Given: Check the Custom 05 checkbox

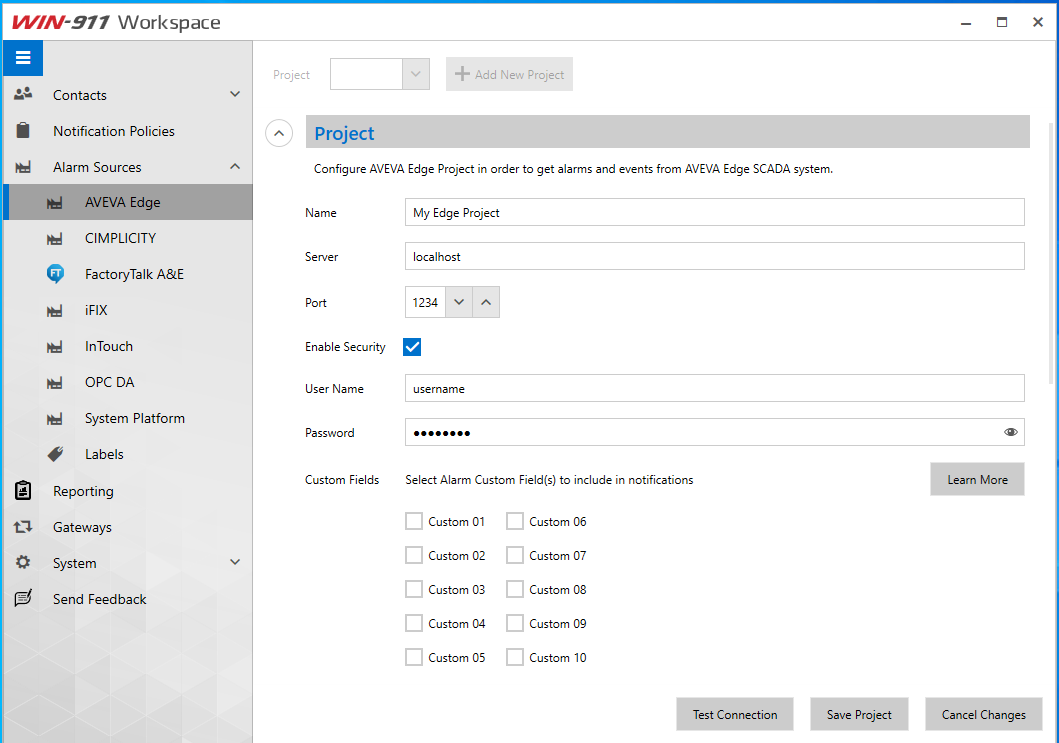Looking at the screenshot, I should [x=414, y=657].
